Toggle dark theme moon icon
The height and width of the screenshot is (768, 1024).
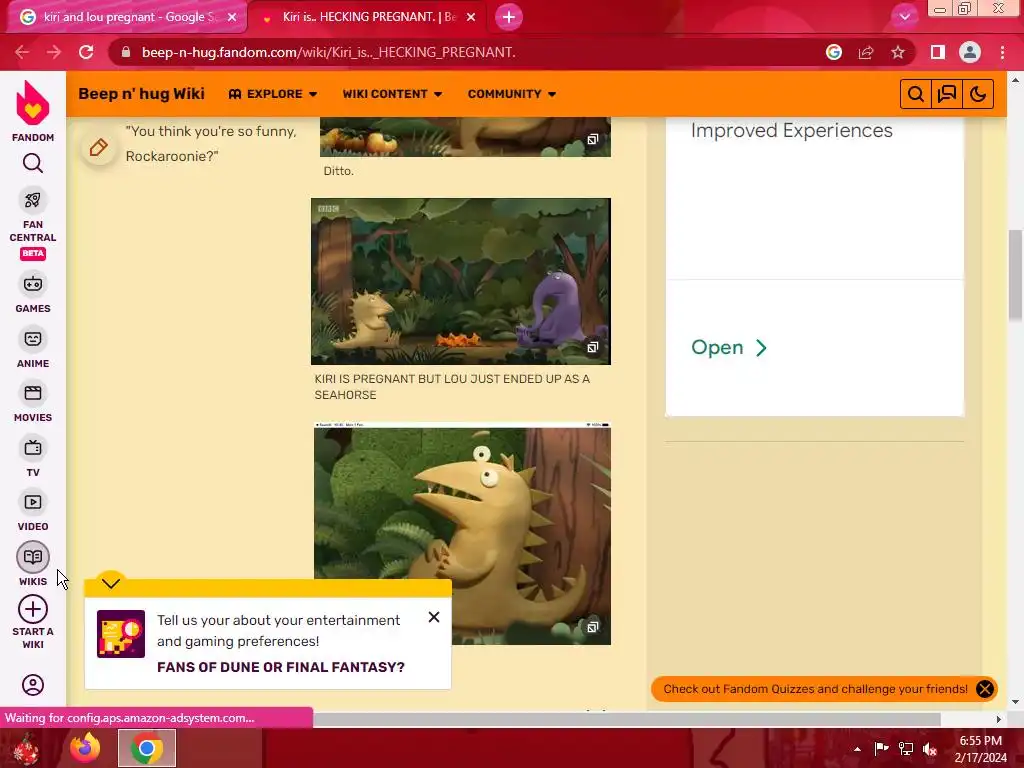click(978, 94)
